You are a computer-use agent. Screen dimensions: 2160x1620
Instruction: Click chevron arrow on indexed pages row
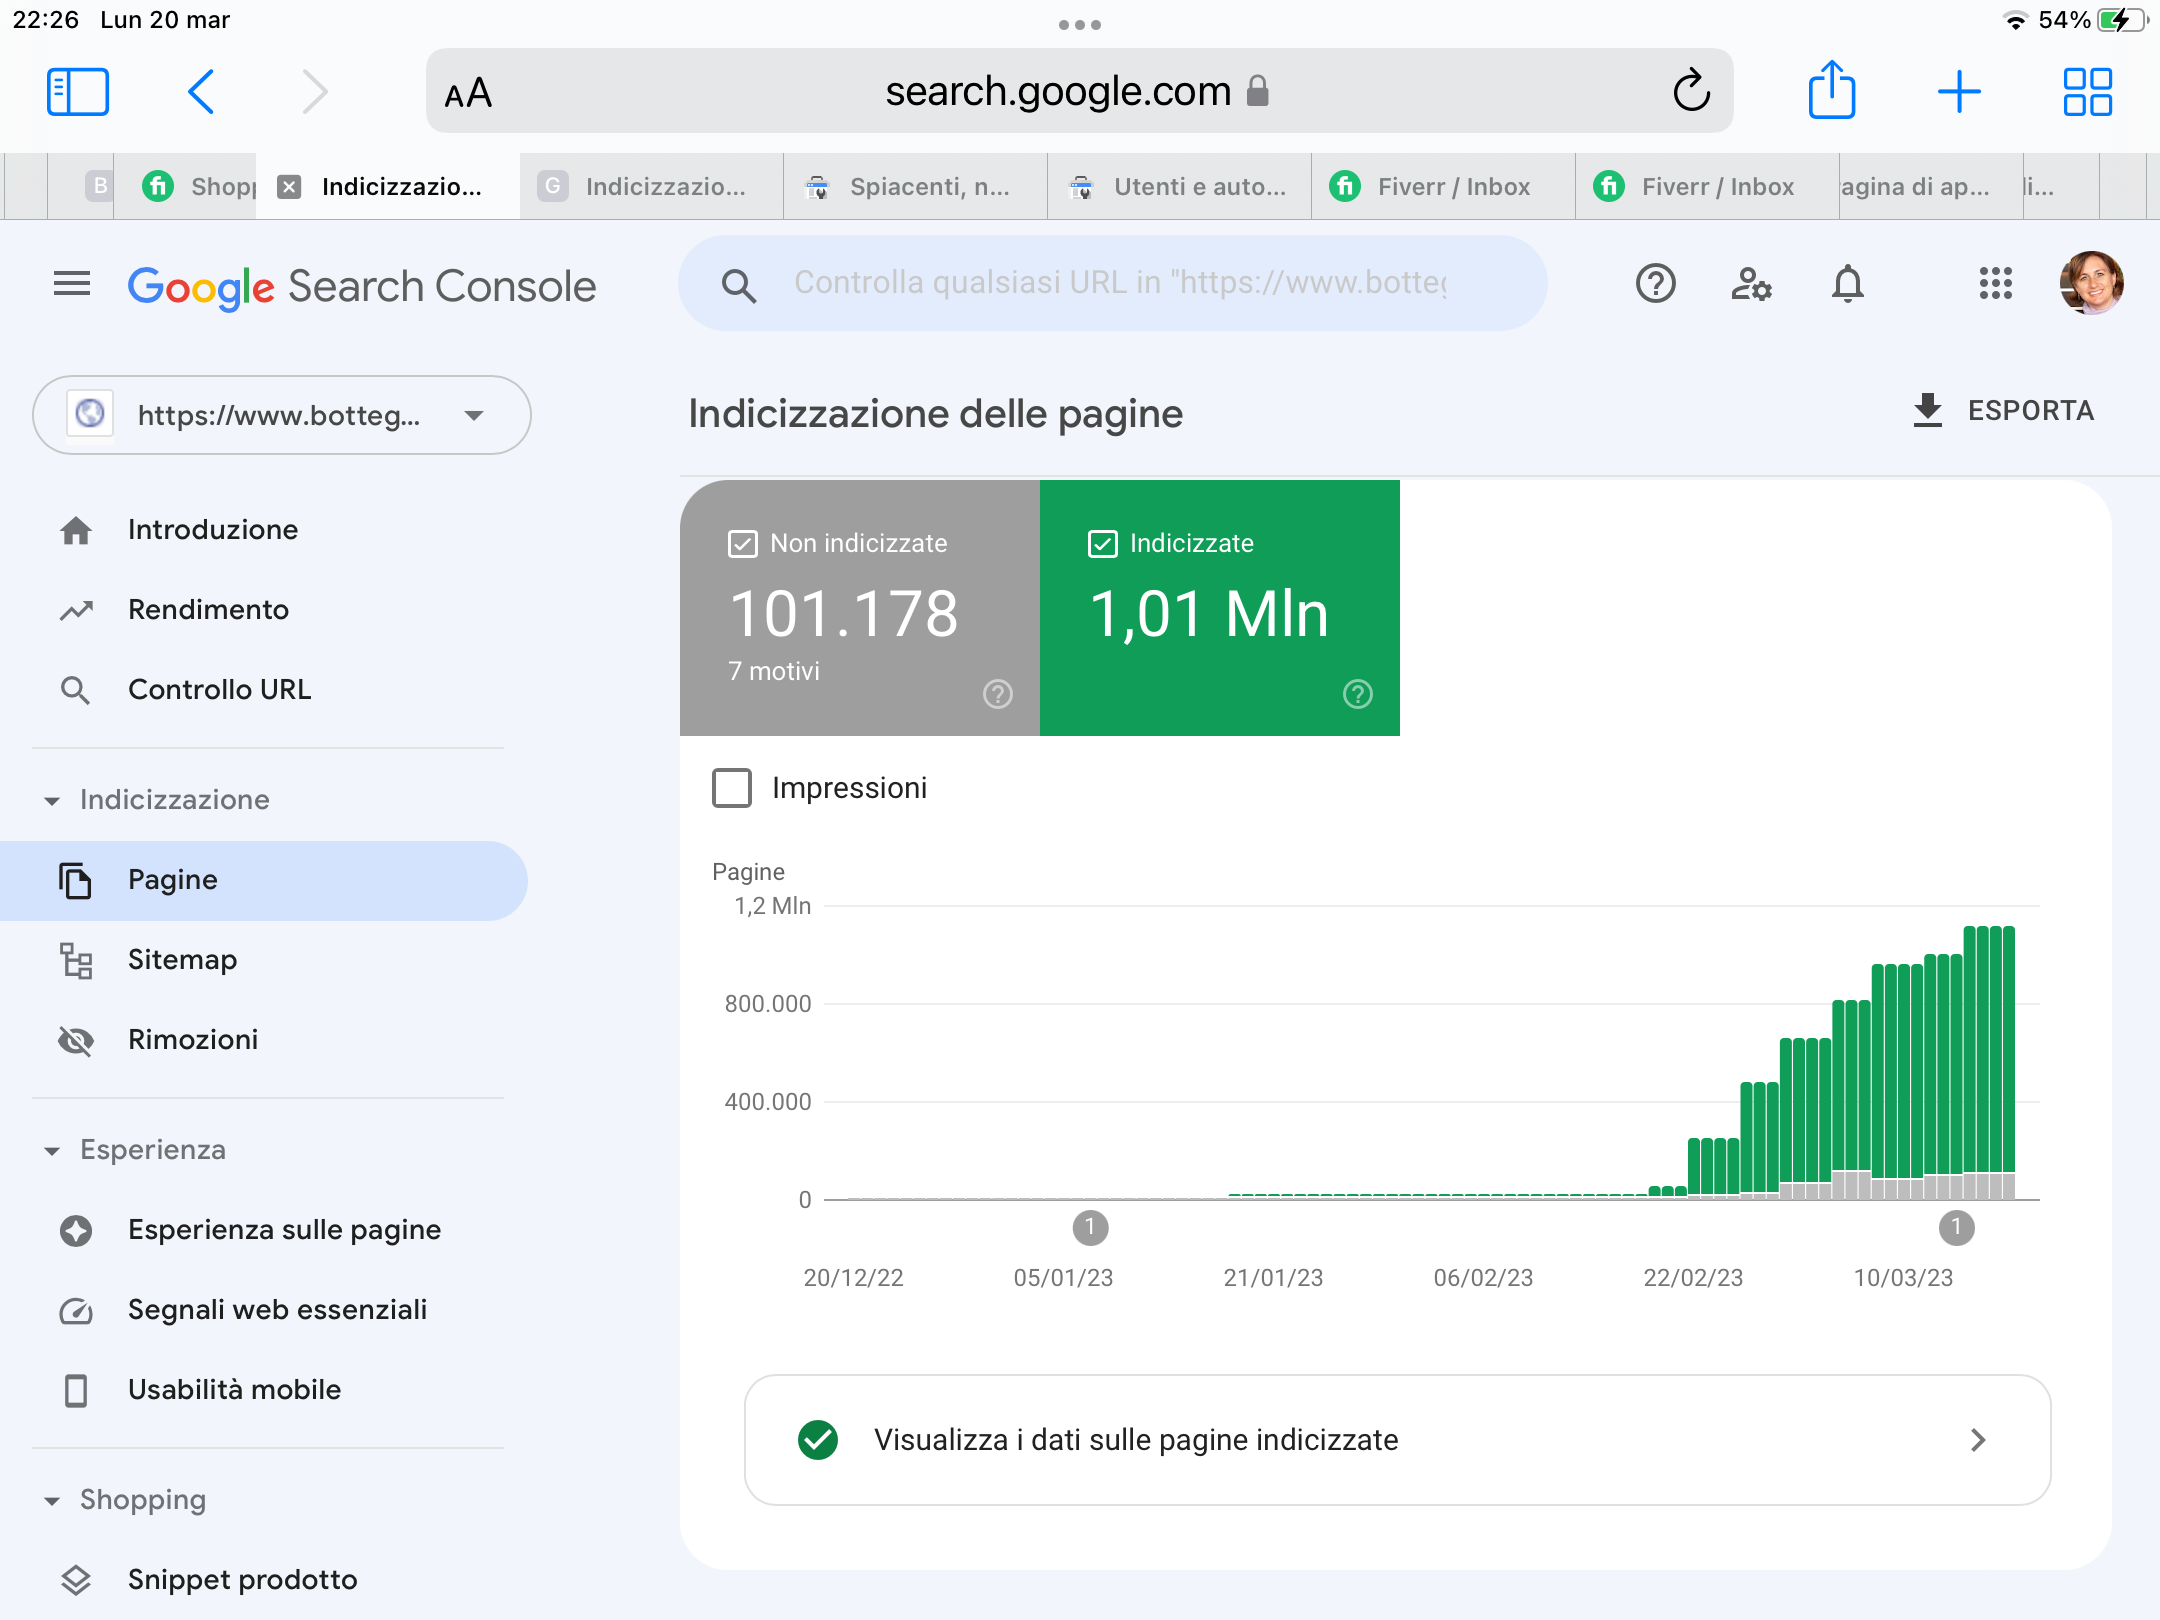click(1978, 1440)
